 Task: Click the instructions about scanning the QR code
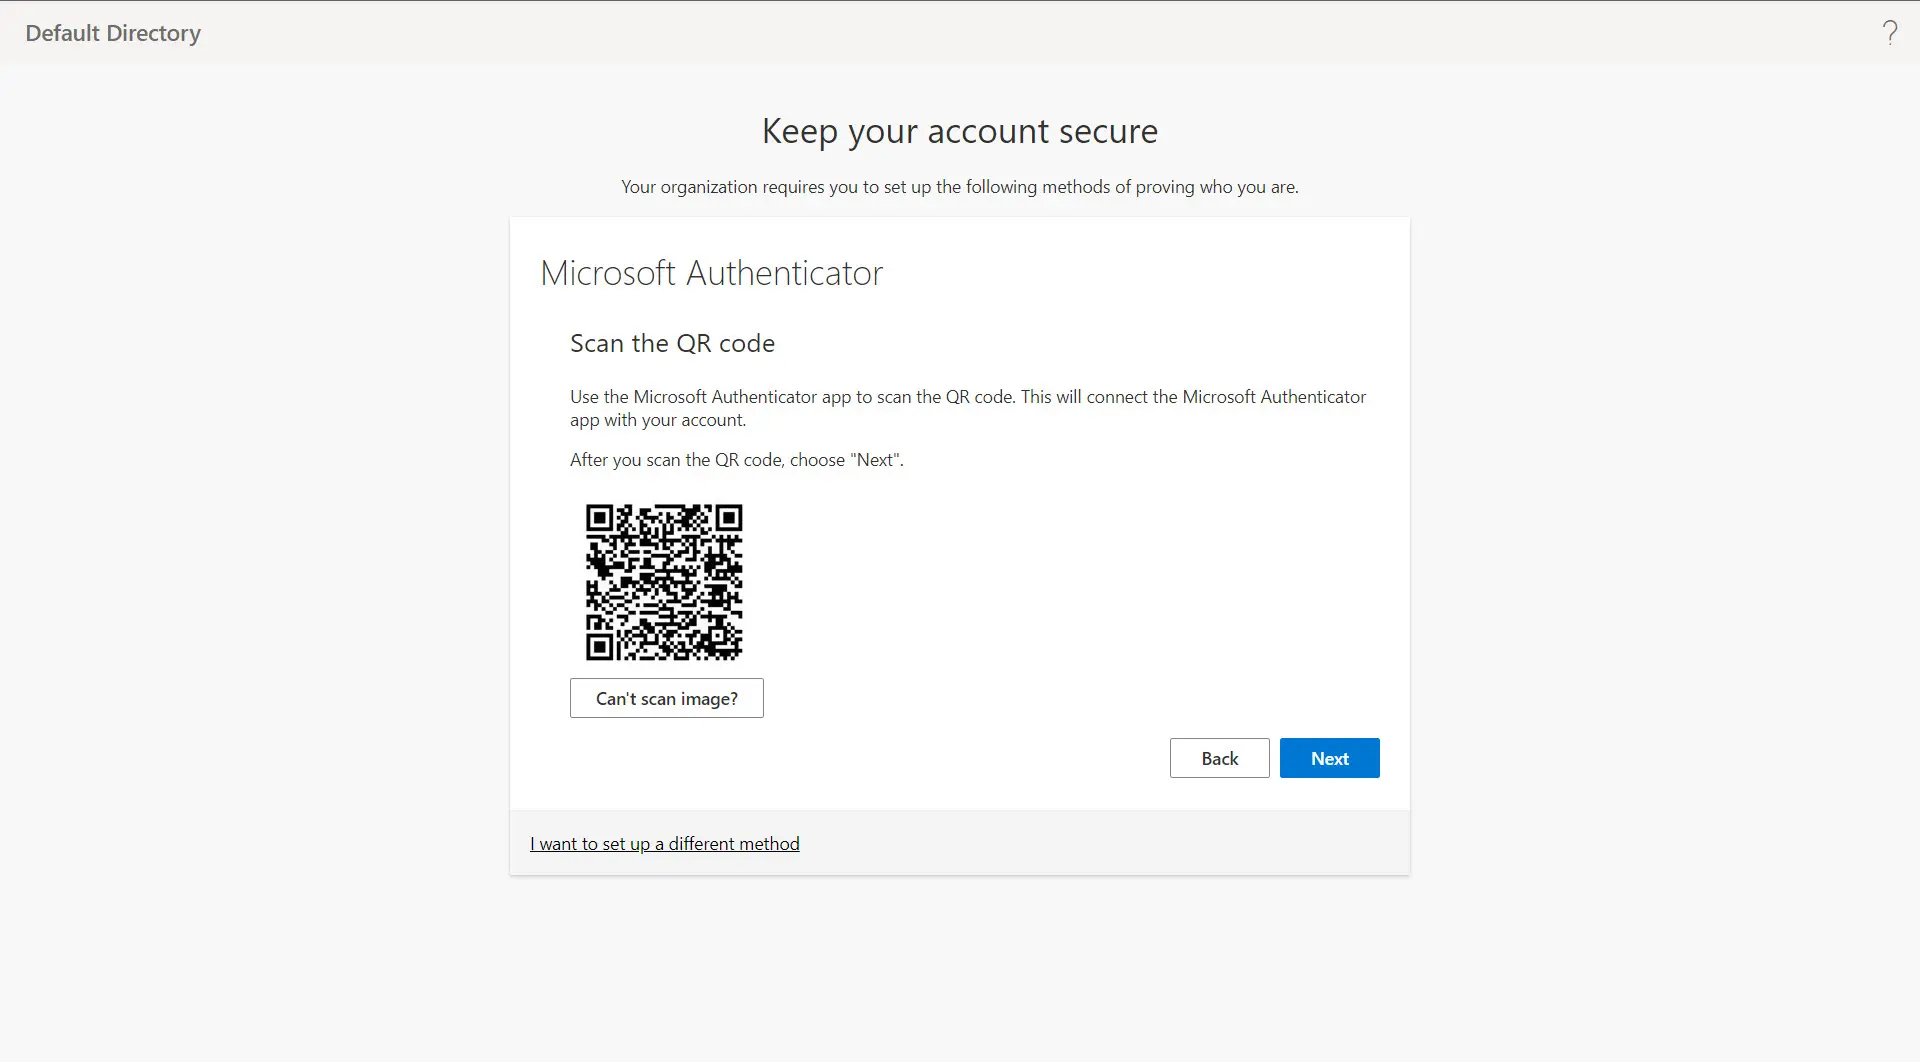pos(967,407)
